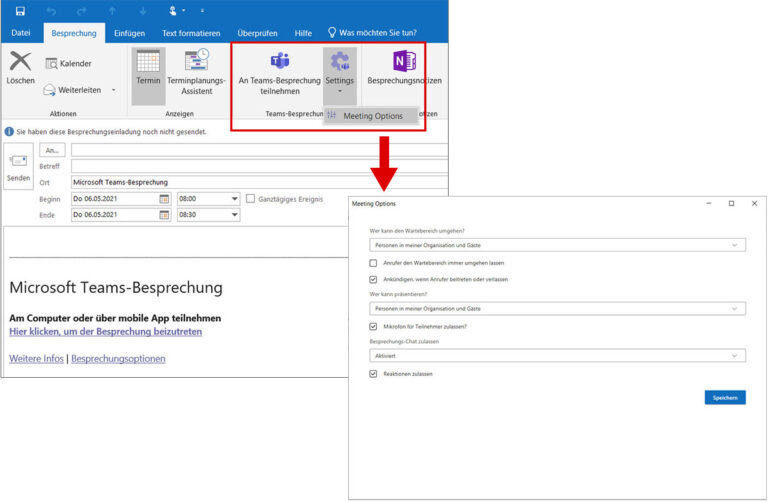Screen dimensions: 768x502
Task: Open the Ende date calendar picker
Action: coord(164,215)
